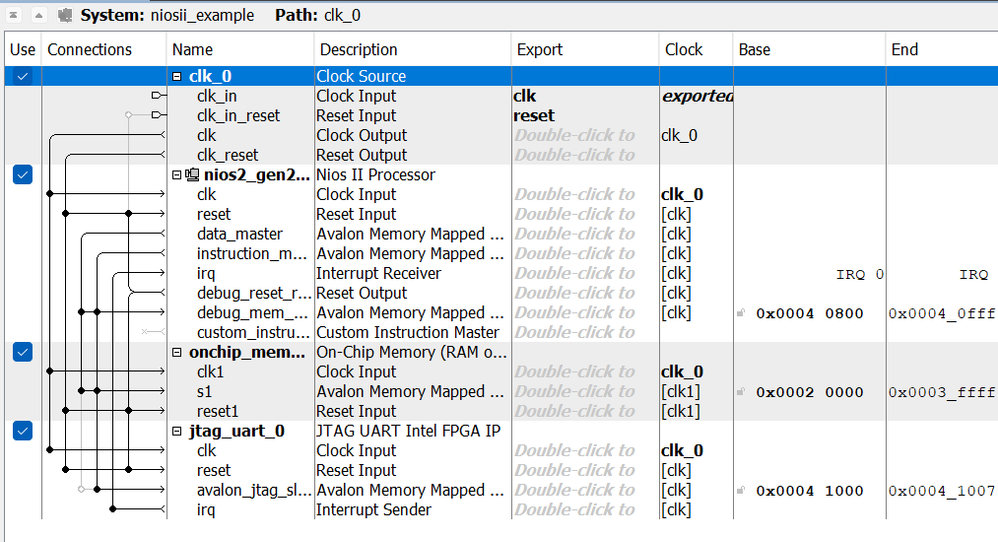The height and width of the screenshot is (542, 998).
Task: Select the onchip_mem... component name
Action: tap(247, 352)
